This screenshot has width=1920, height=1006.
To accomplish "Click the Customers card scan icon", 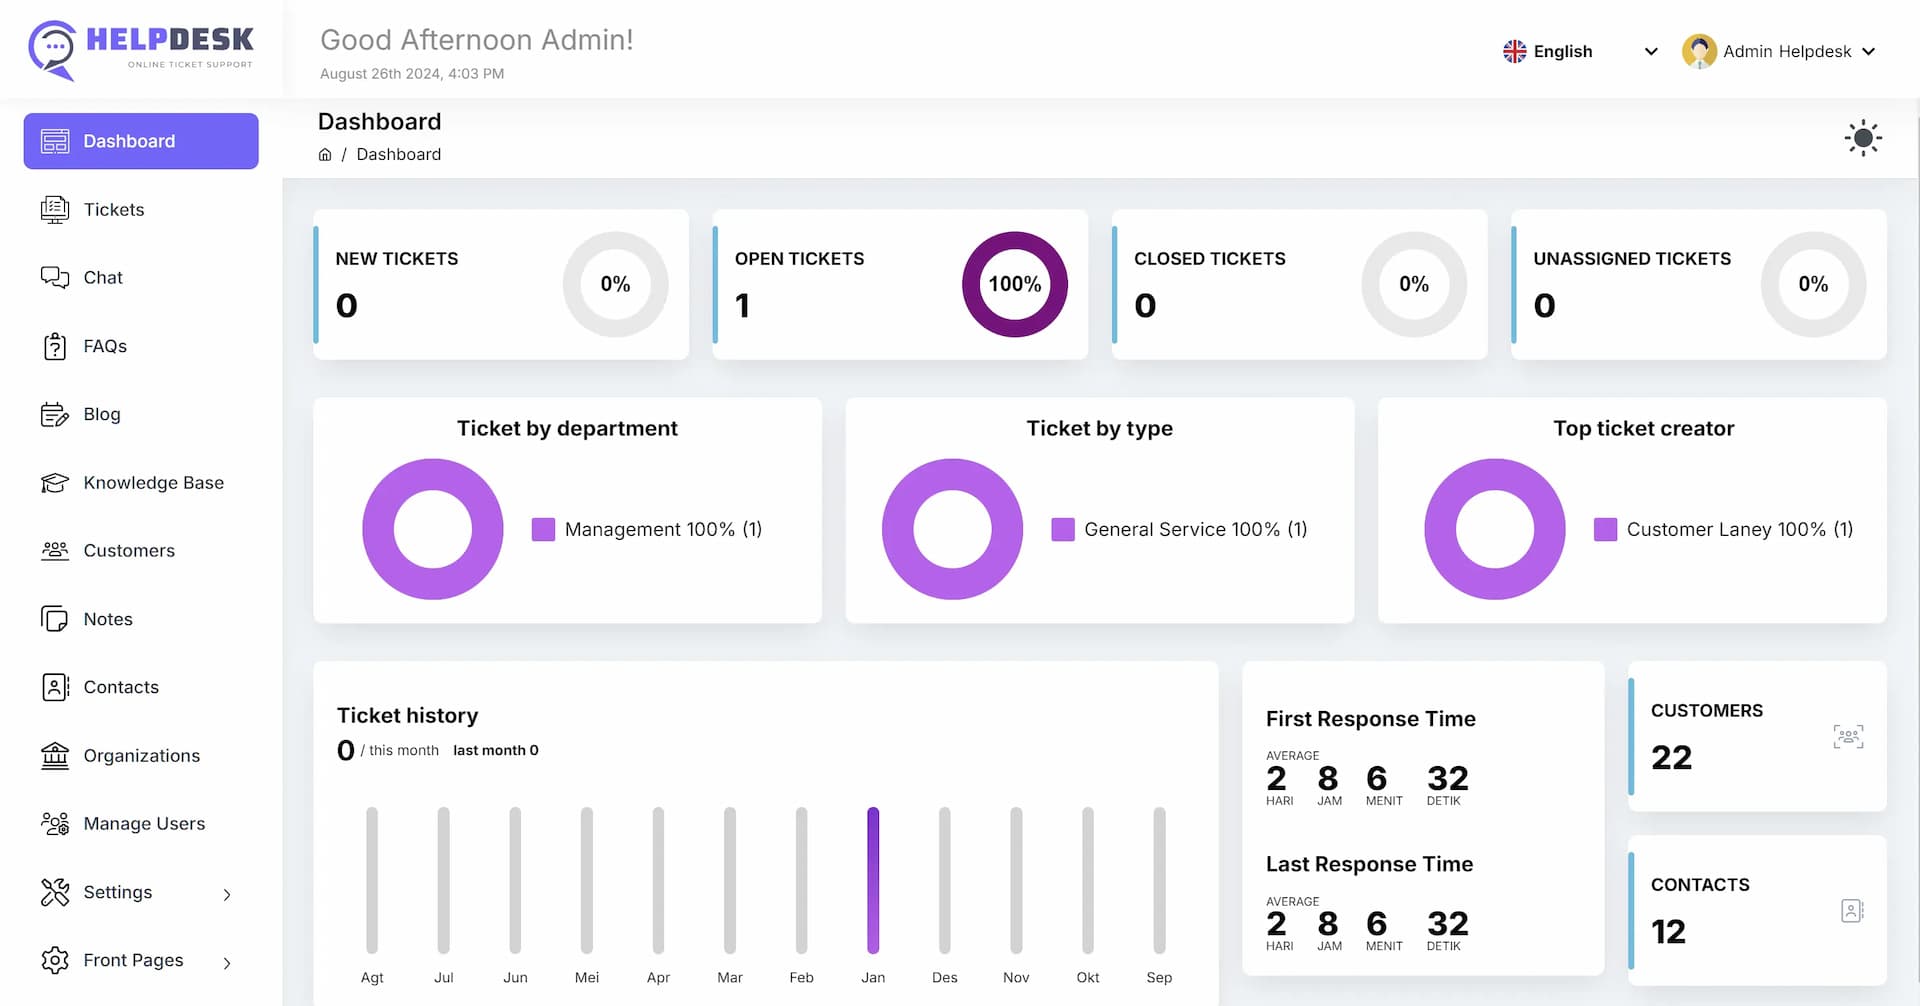I will click(x=1848, y=737).
